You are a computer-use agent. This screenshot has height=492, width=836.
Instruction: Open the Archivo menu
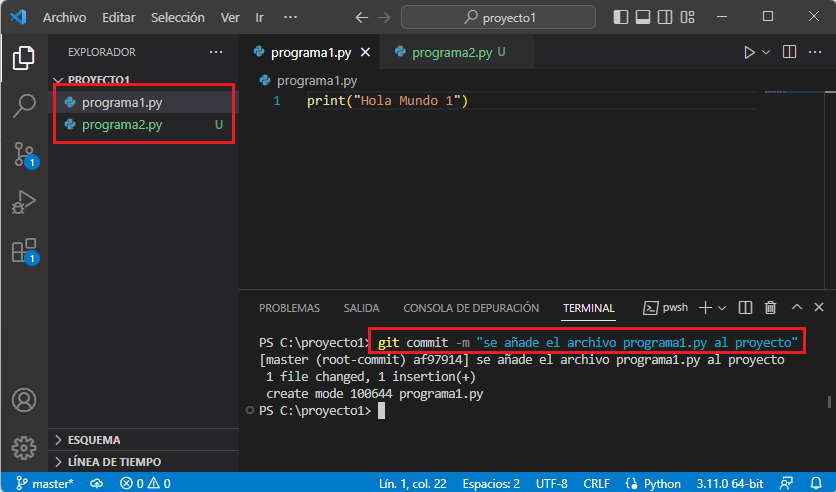tap(65, 18)
